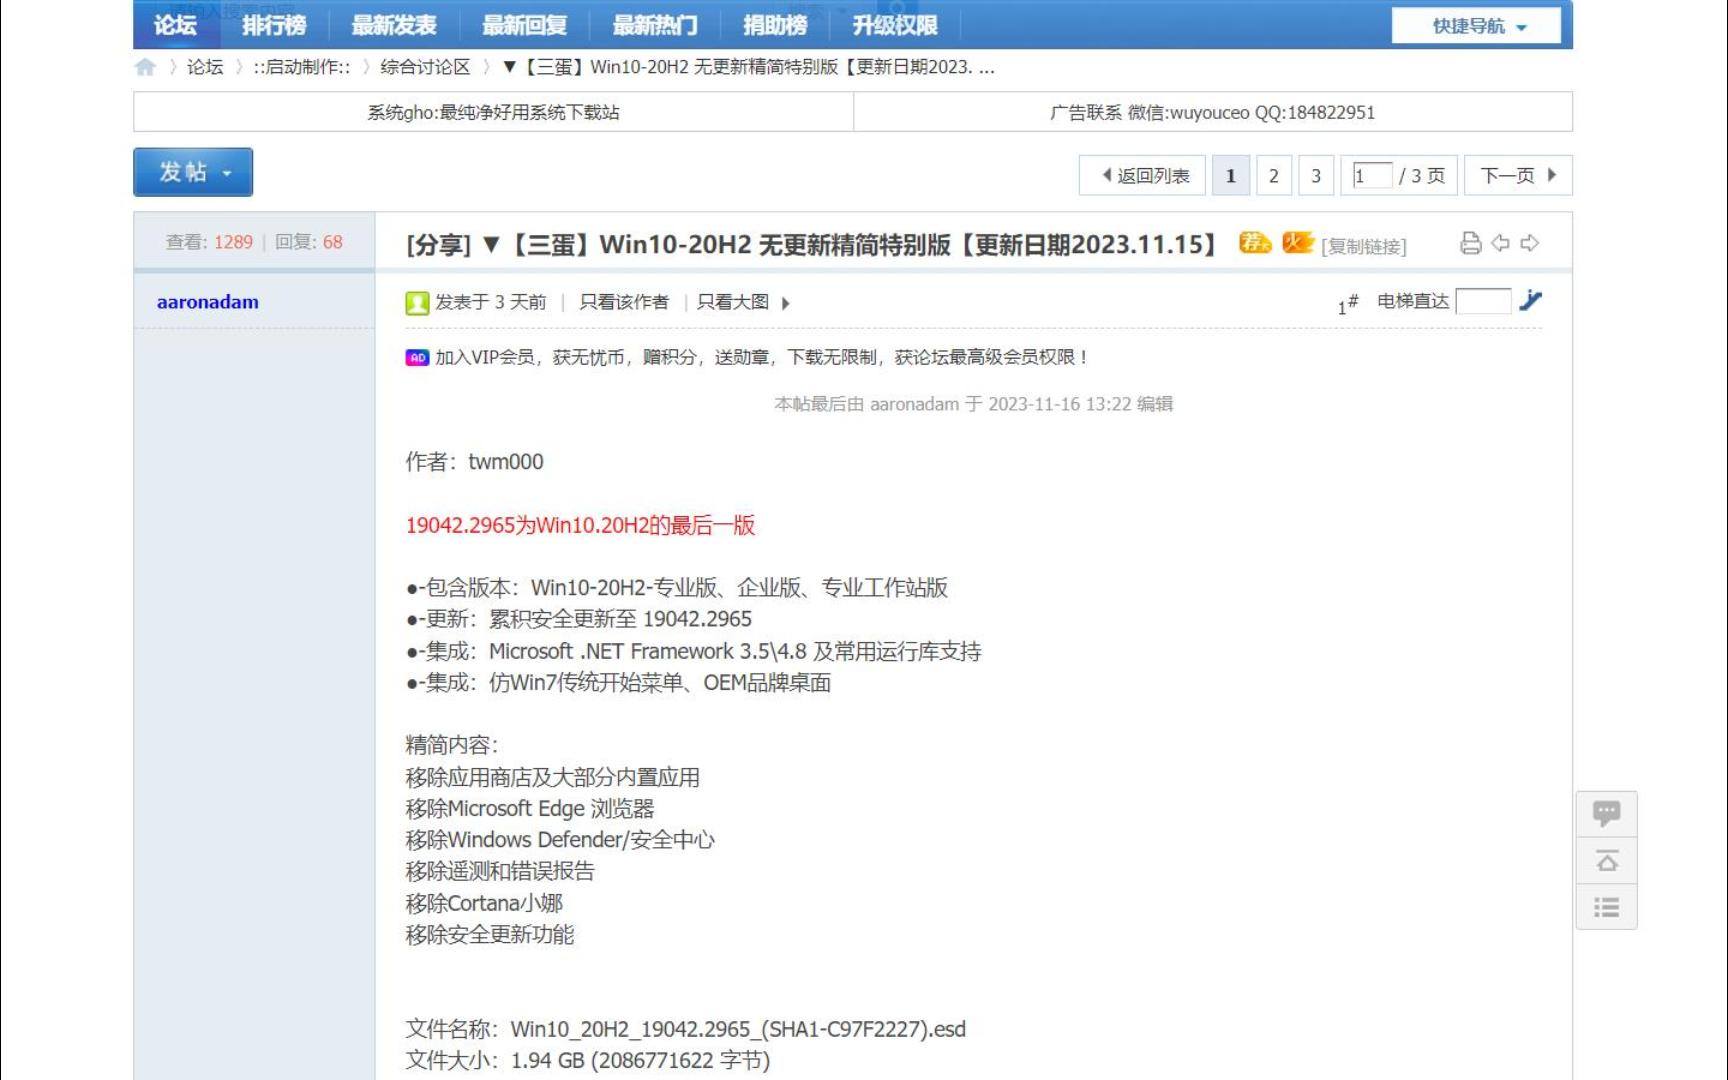Click the page number input field

pyautogui.click(x=1371, y=175)
